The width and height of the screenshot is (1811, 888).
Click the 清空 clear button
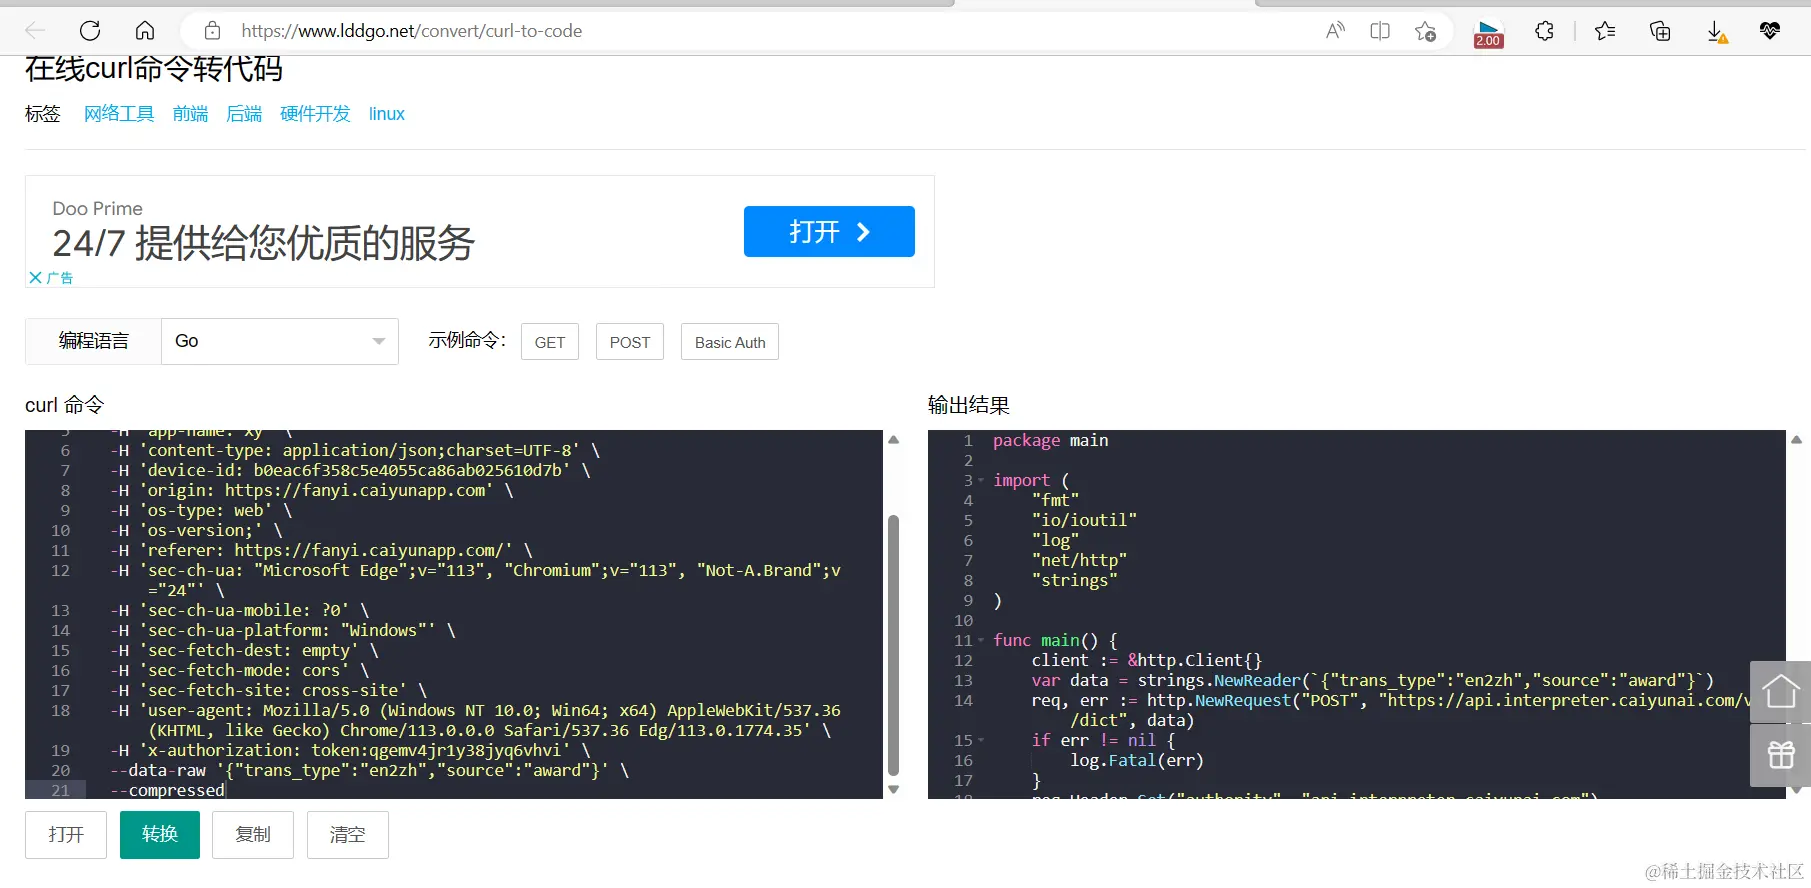(x=347, y=834)
